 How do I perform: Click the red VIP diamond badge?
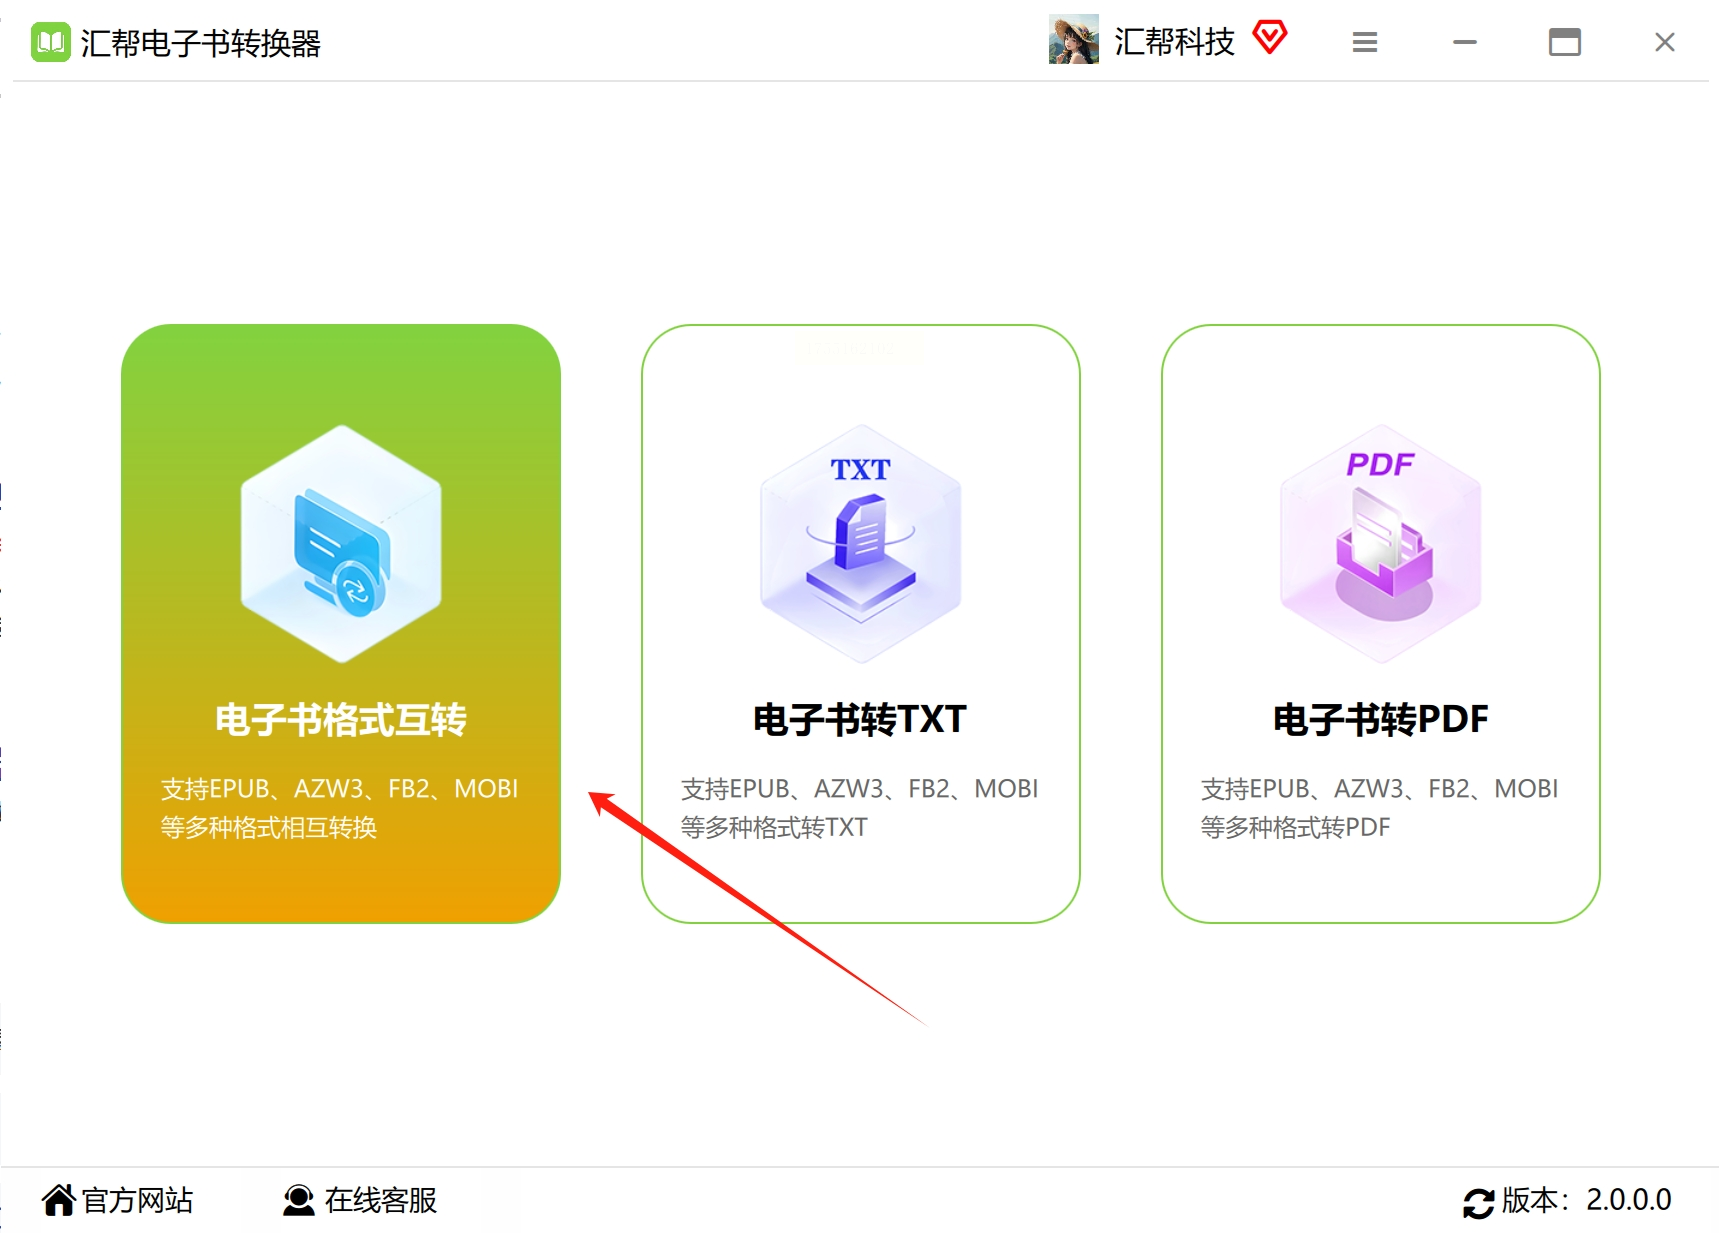coord(1270,38)
